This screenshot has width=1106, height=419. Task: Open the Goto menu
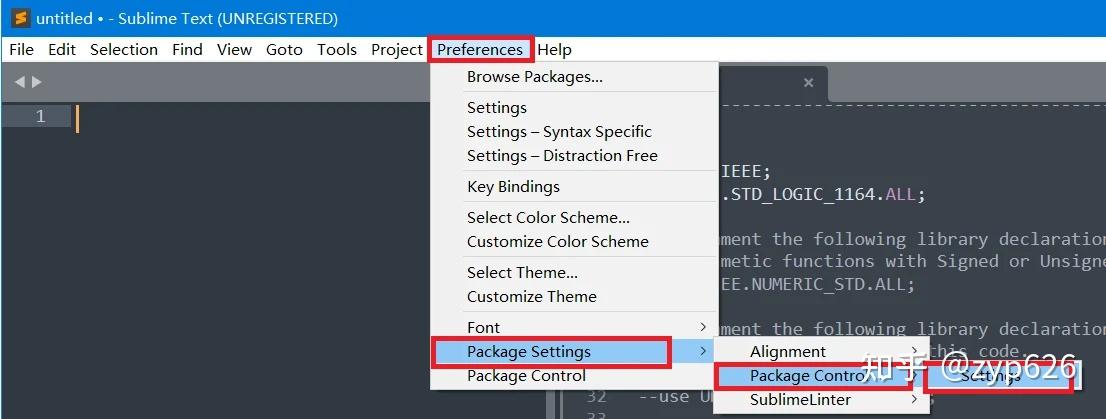tap(284, 49)
